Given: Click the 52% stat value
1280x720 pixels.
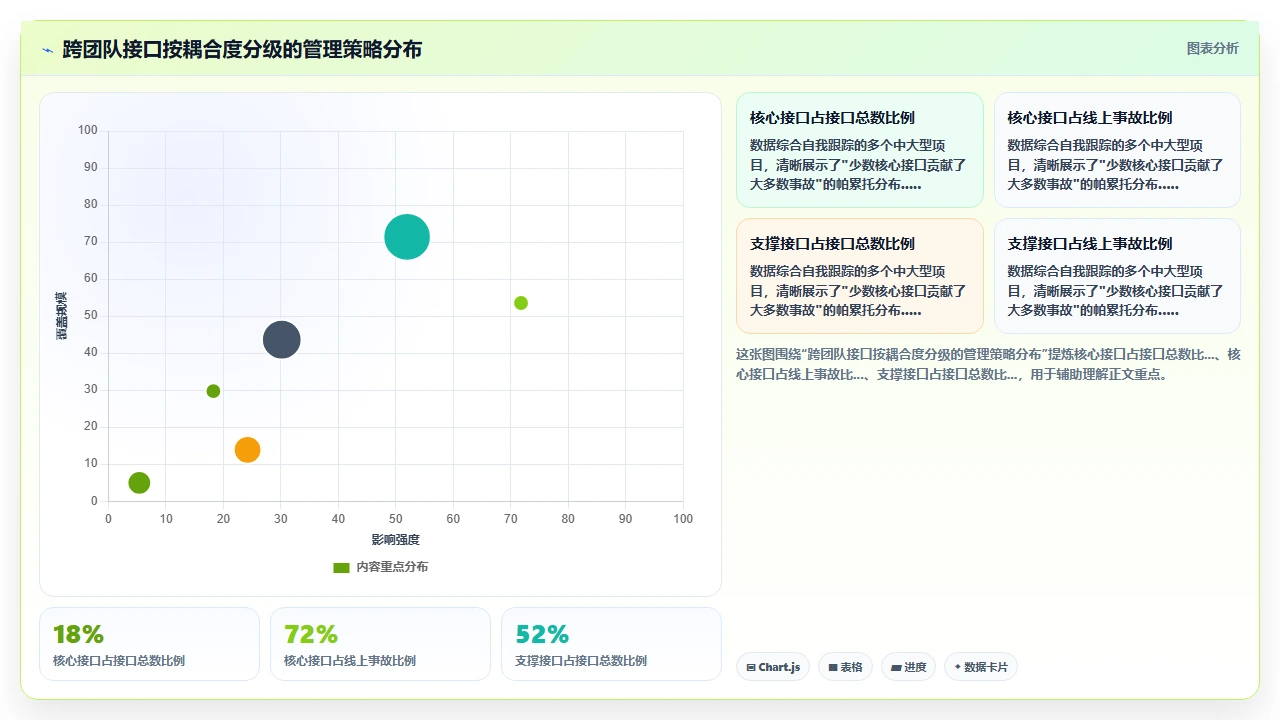Looking at the screenshot, I should tap(542, 634).
